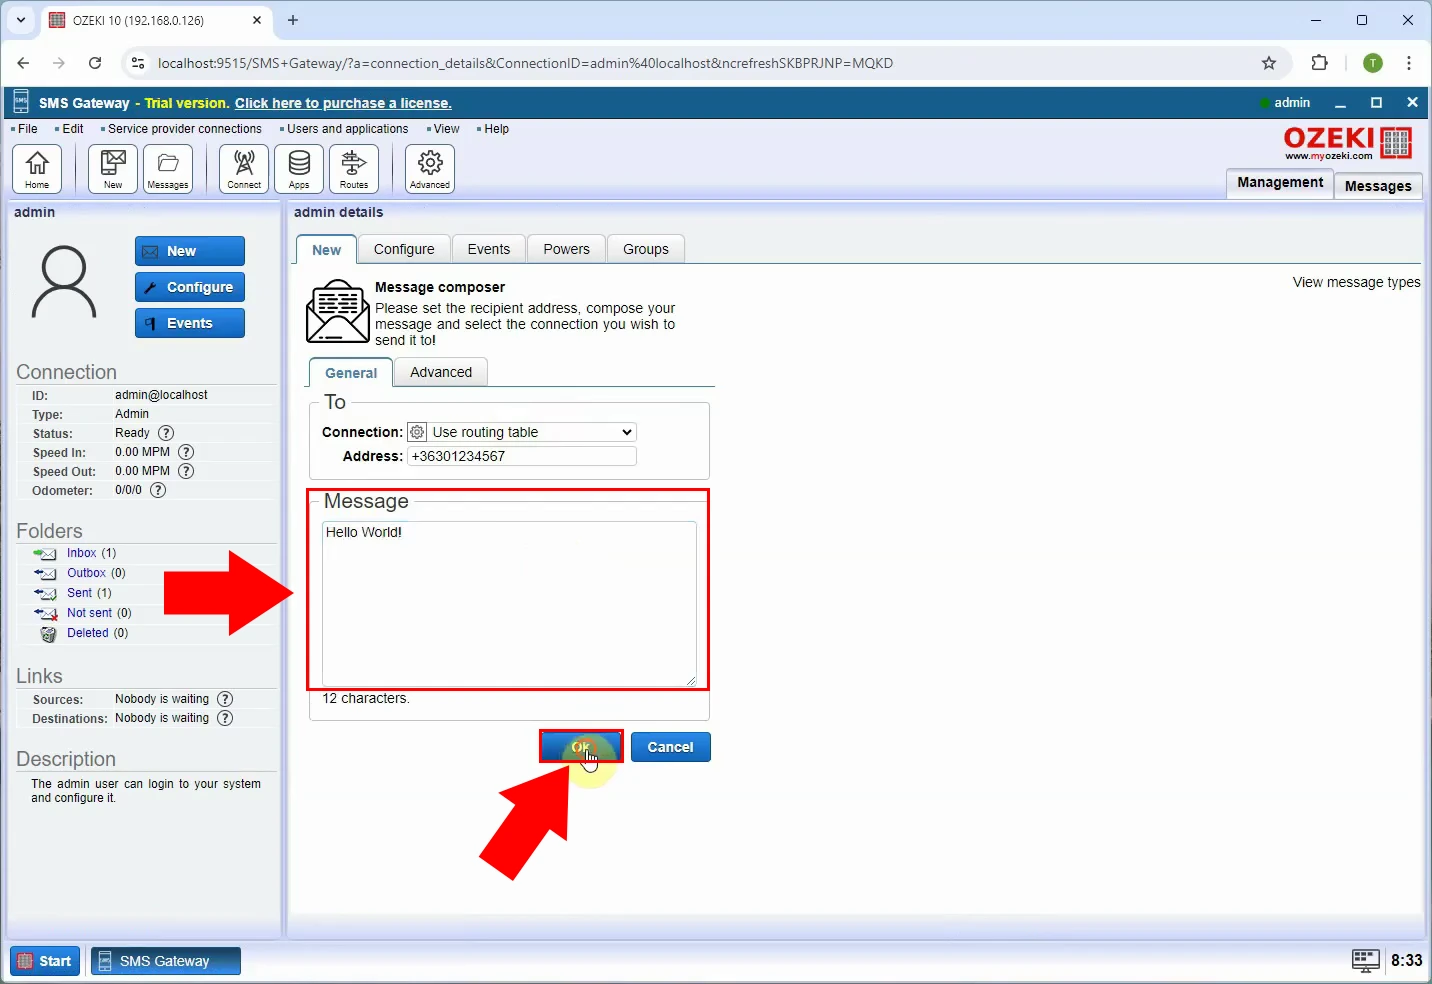Open the Routes toolbar icon

(x=354, y=168)
